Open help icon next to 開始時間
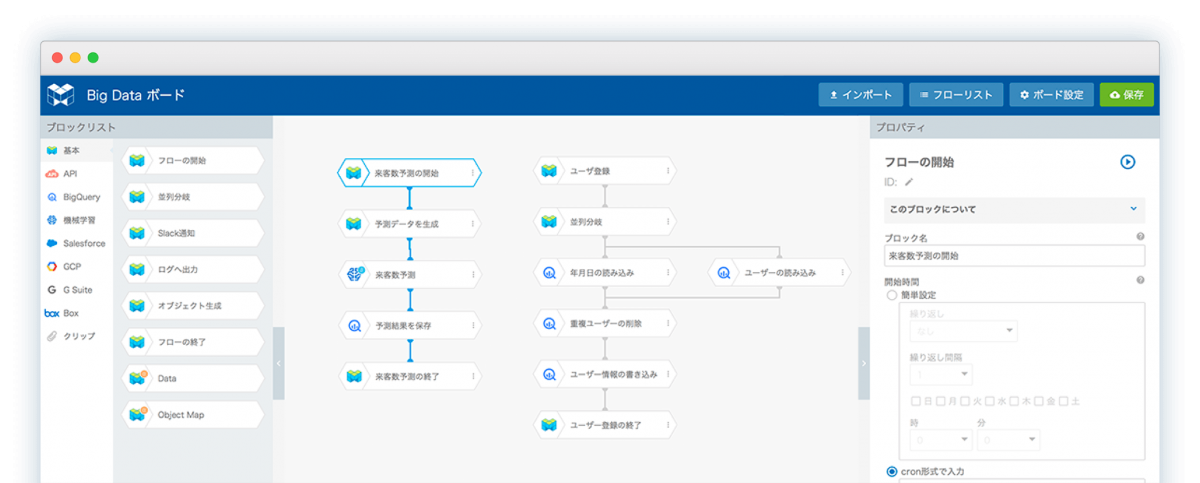 tap(1140, 280)
